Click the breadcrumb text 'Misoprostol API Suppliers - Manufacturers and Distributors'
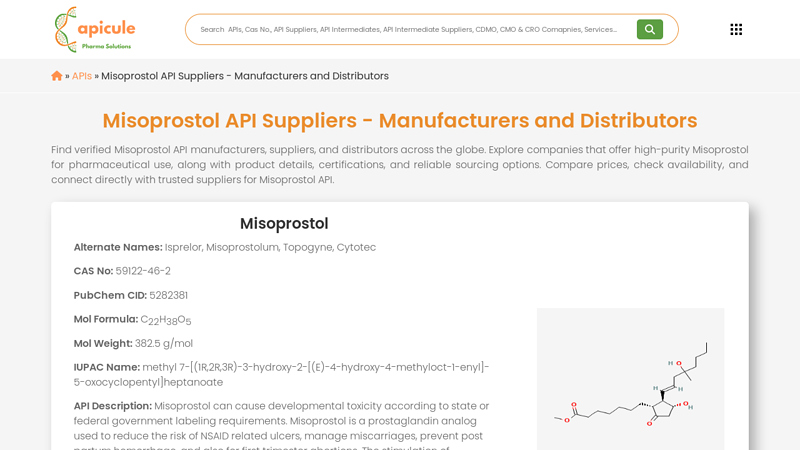The width and height of the screenshot is (800, 450). [x=245, y=76]
